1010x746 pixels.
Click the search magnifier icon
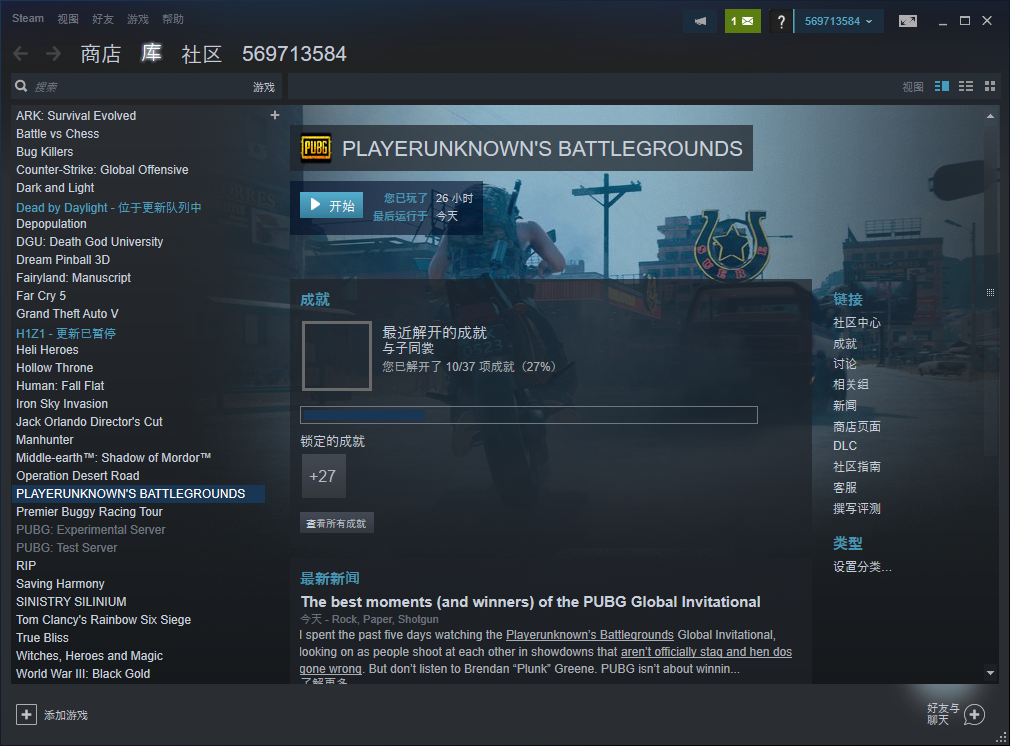21,86
